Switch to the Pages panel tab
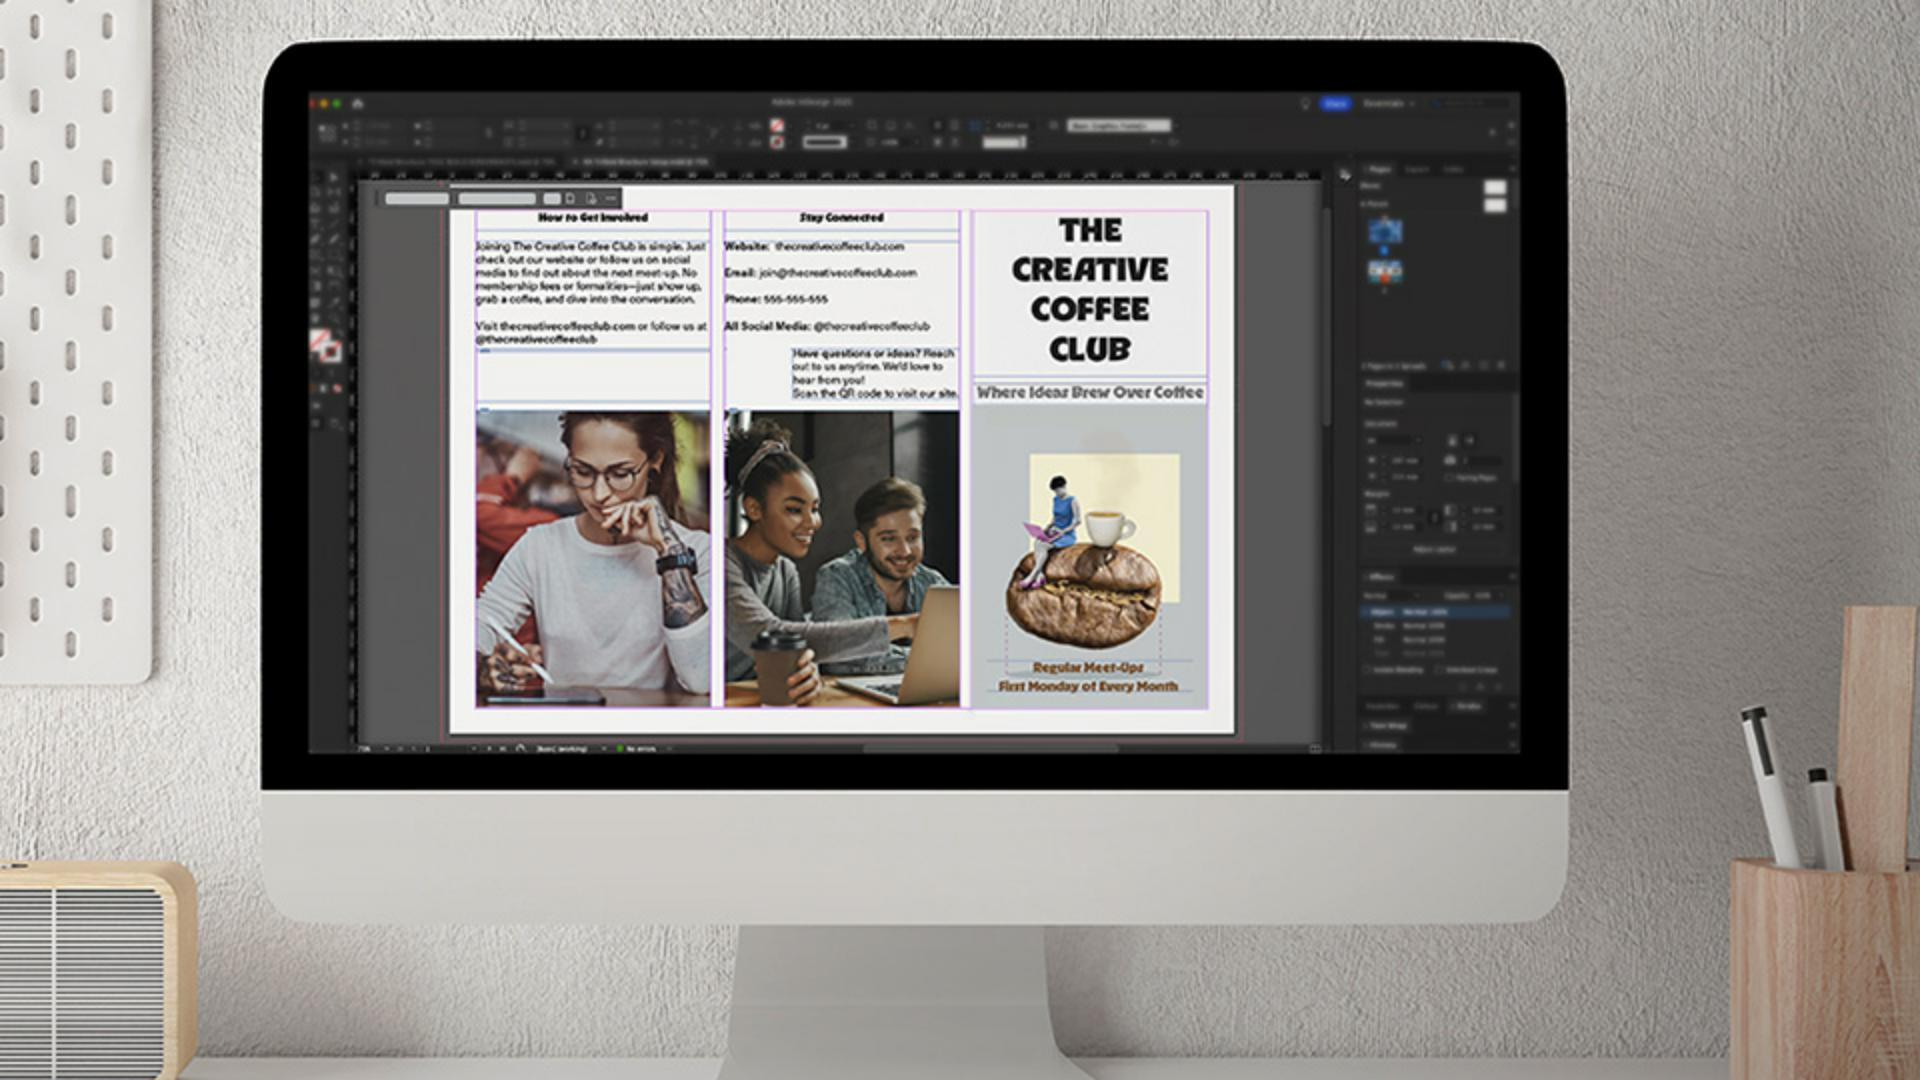 click(1380, 169)
